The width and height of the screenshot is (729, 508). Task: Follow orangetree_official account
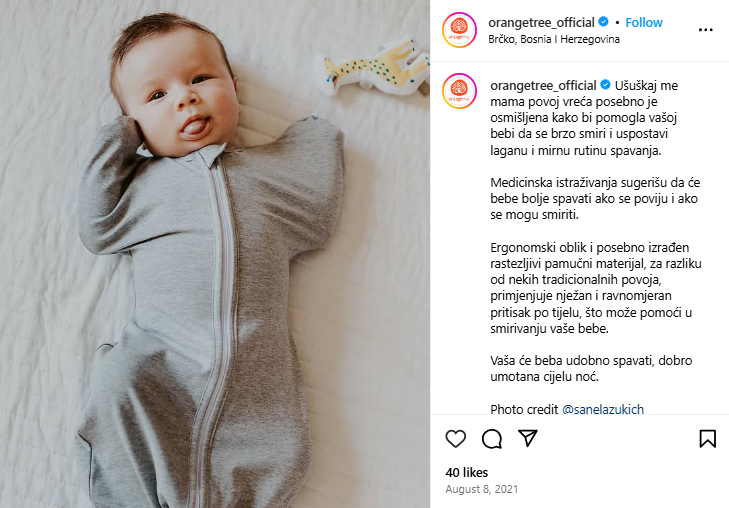pos(643,22)
